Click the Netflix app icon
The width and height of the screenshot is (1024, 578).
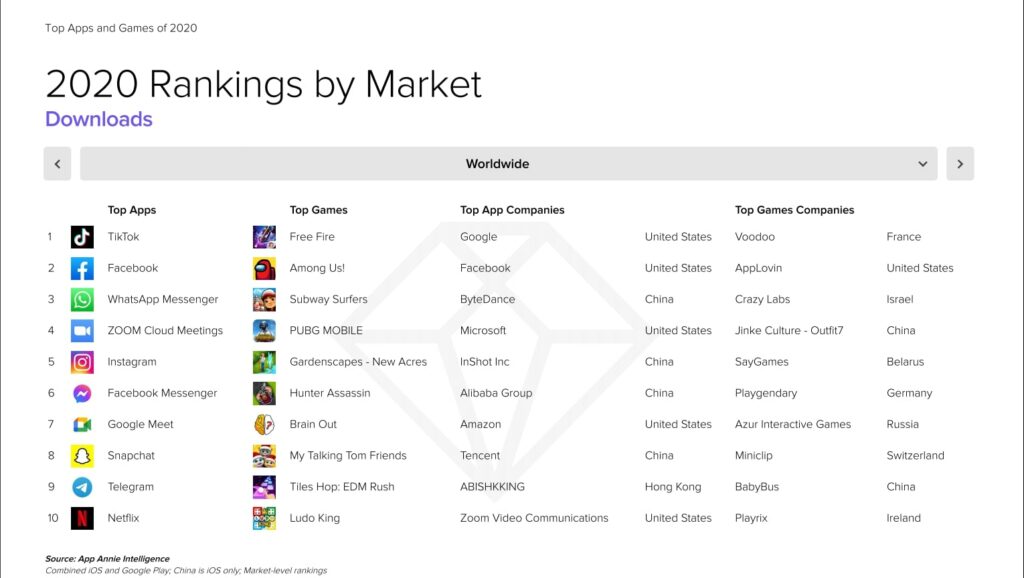[82, 518]
